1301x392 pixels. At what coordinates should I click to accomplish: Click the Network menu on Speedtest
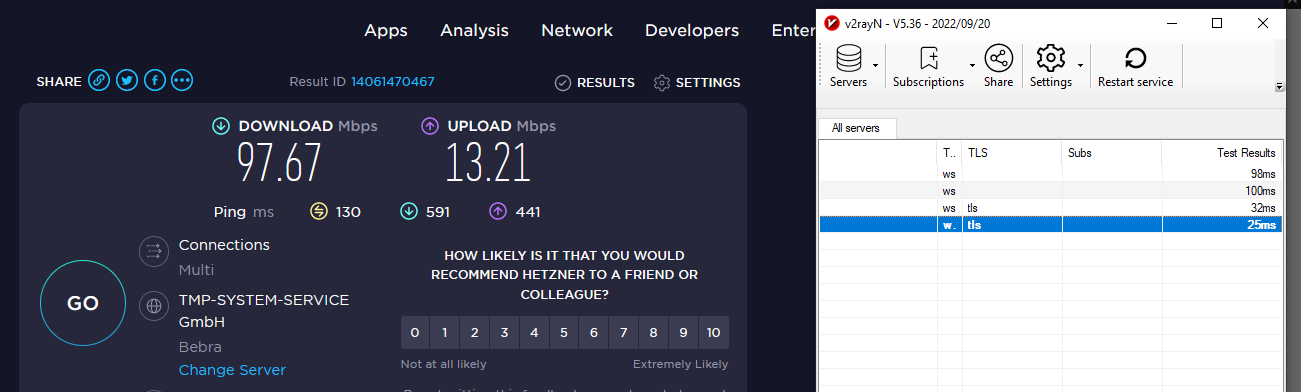point(577,31)
